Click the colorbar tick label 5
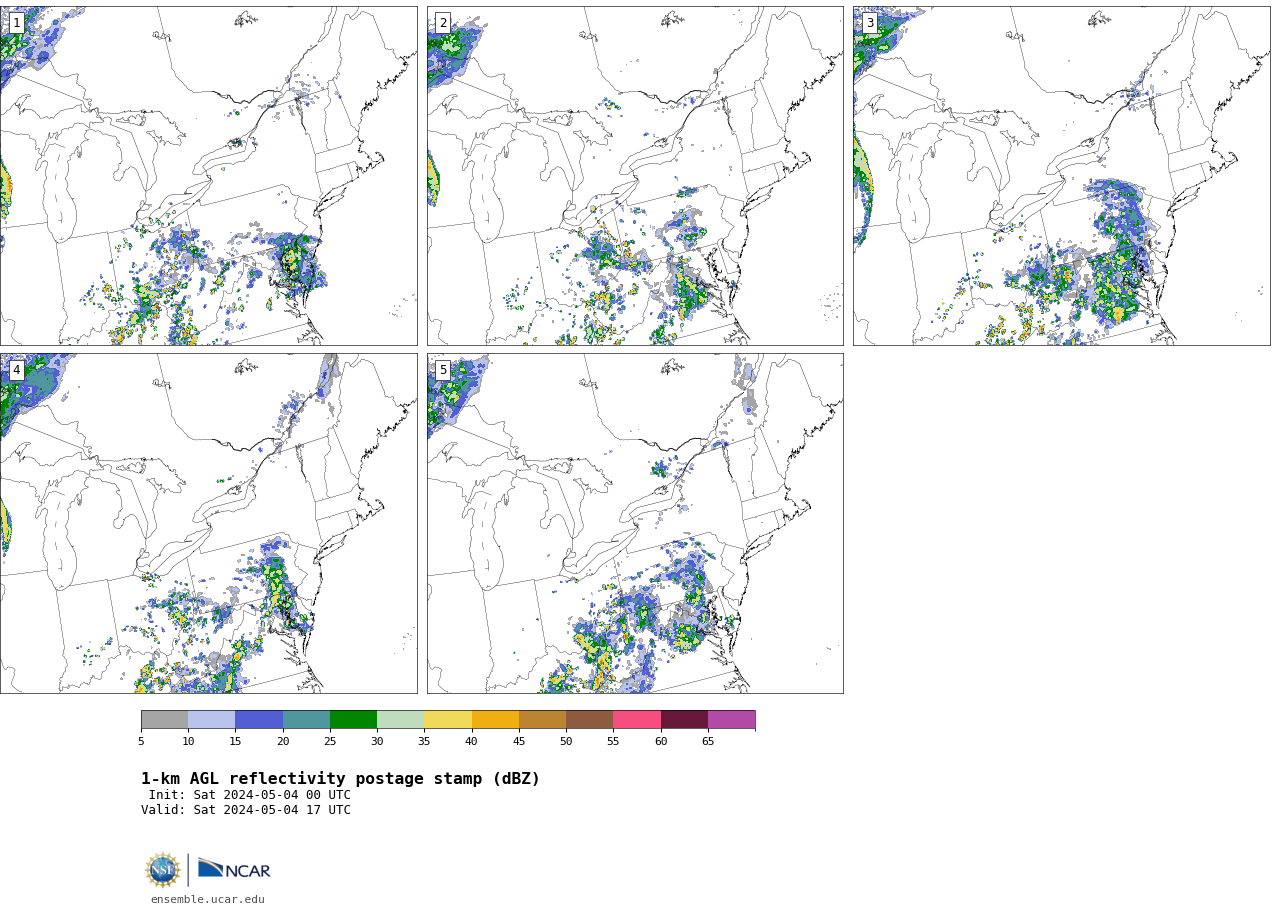The width and height of the screenshot is (1280, 910). pos(141,741)
